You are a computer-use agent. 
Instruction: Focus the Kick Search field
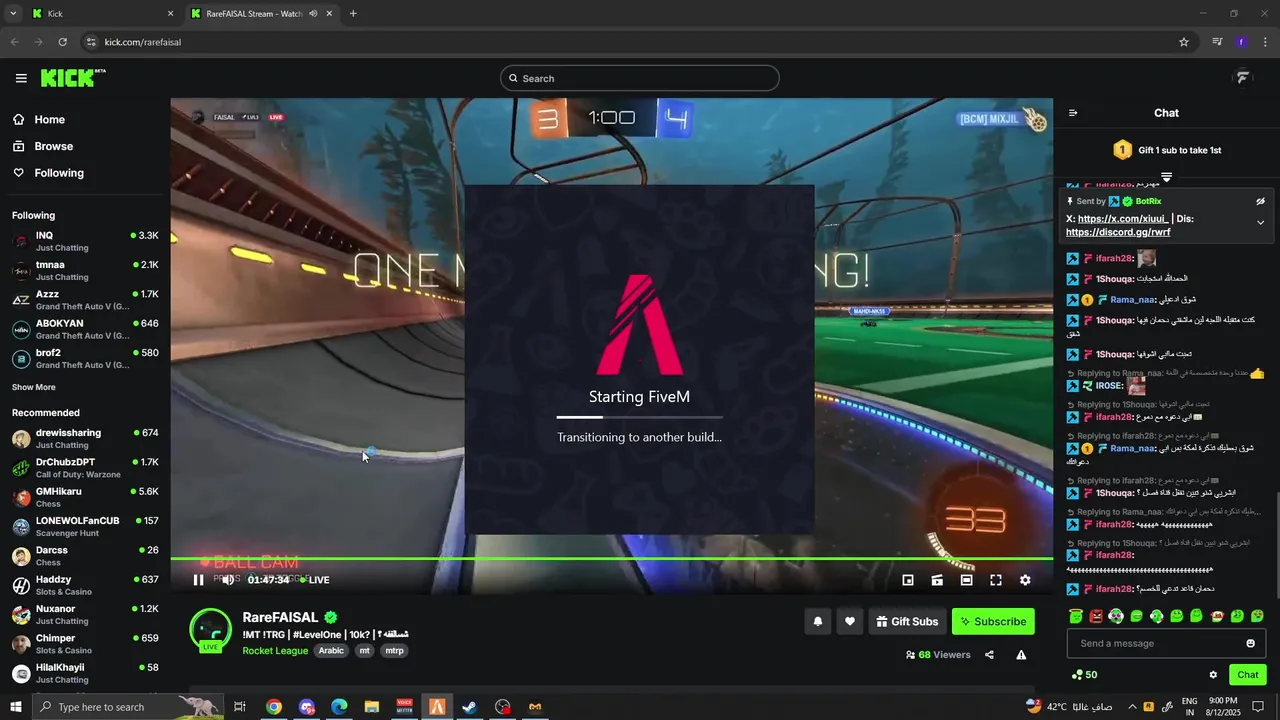[x=640, y=78]
